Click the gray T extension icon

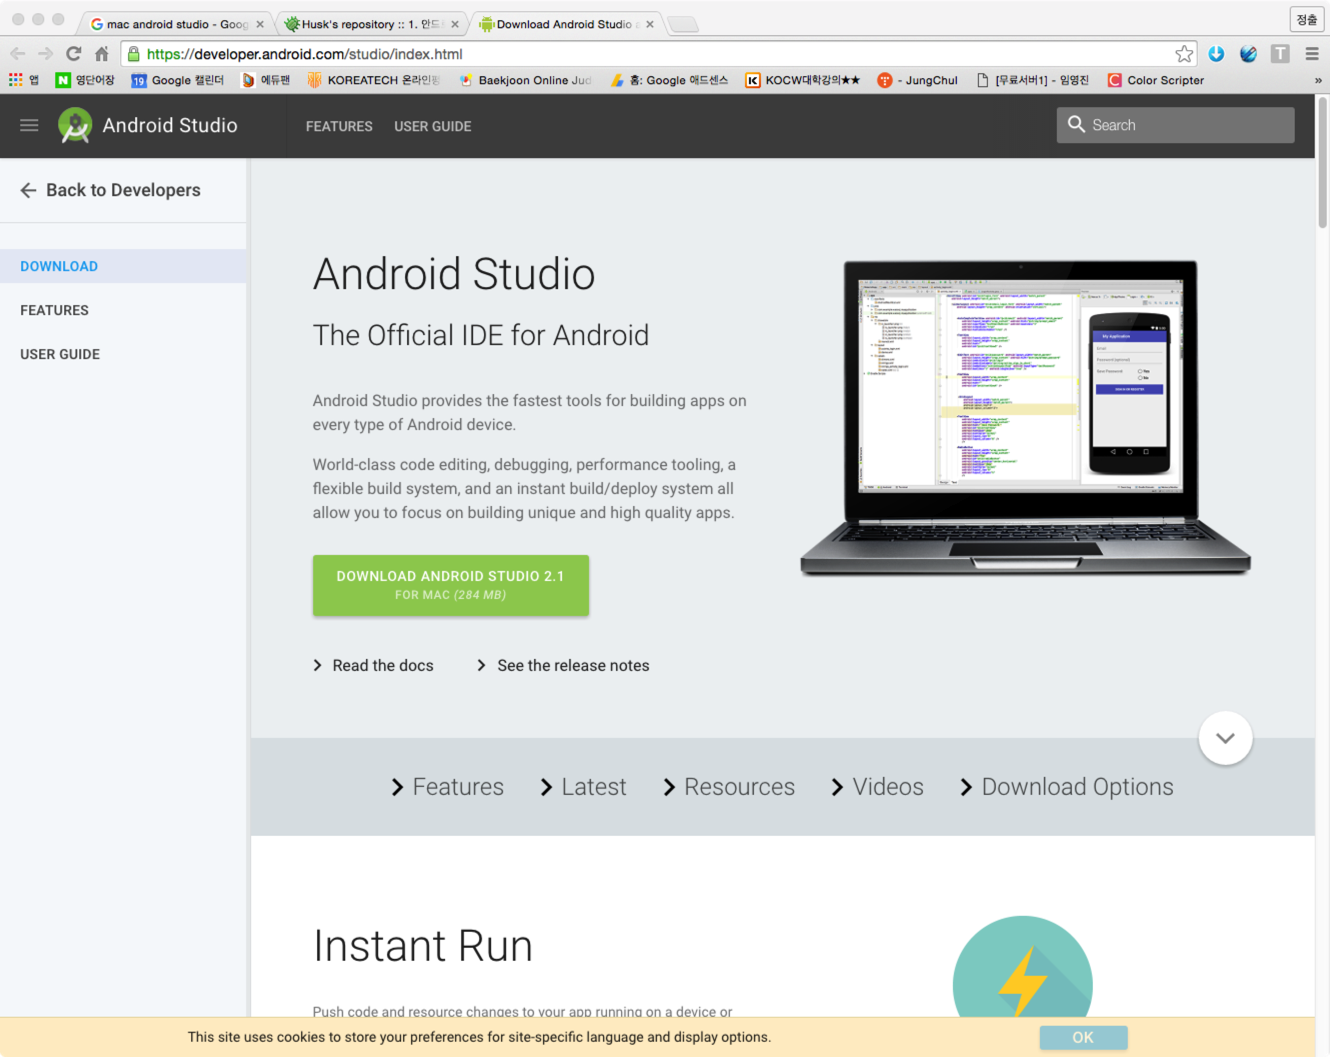tap(1280, 54)
